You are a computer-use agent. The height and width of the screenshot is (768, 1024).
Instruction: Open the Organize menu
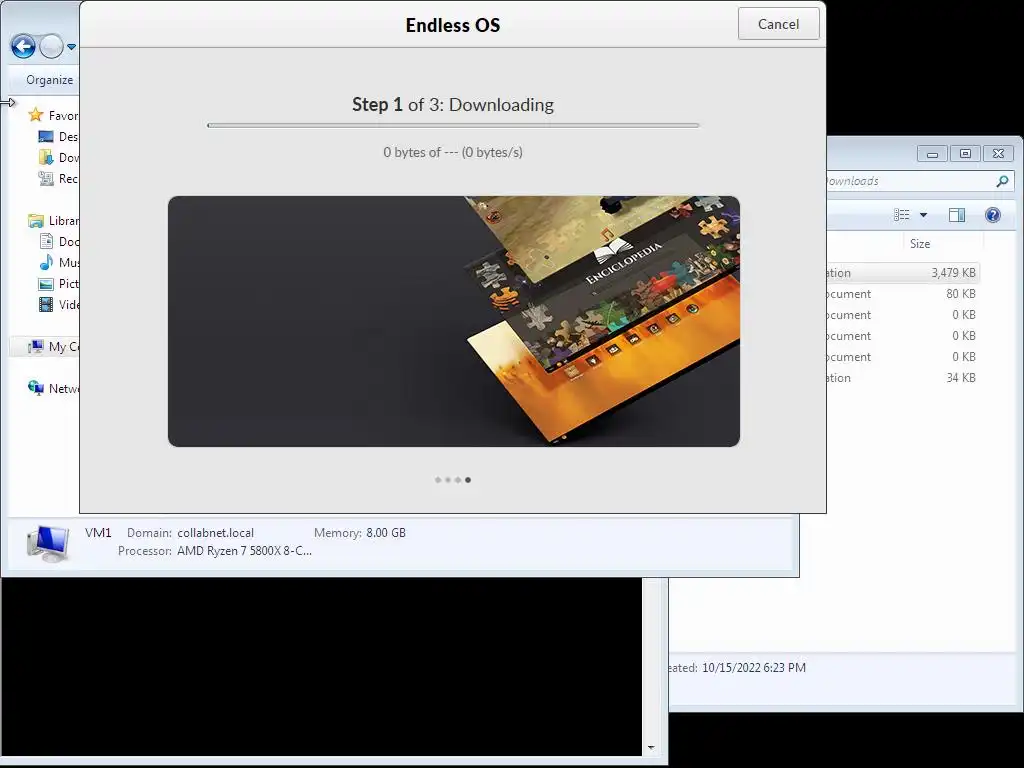(50, 80)
